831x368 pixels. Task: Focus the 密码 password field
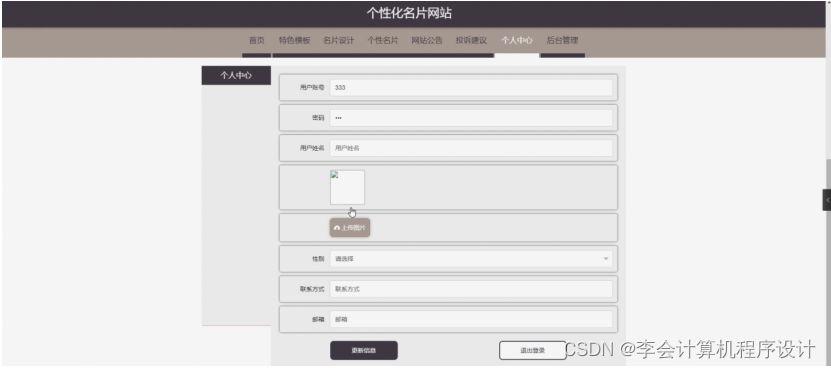[471, 118]
